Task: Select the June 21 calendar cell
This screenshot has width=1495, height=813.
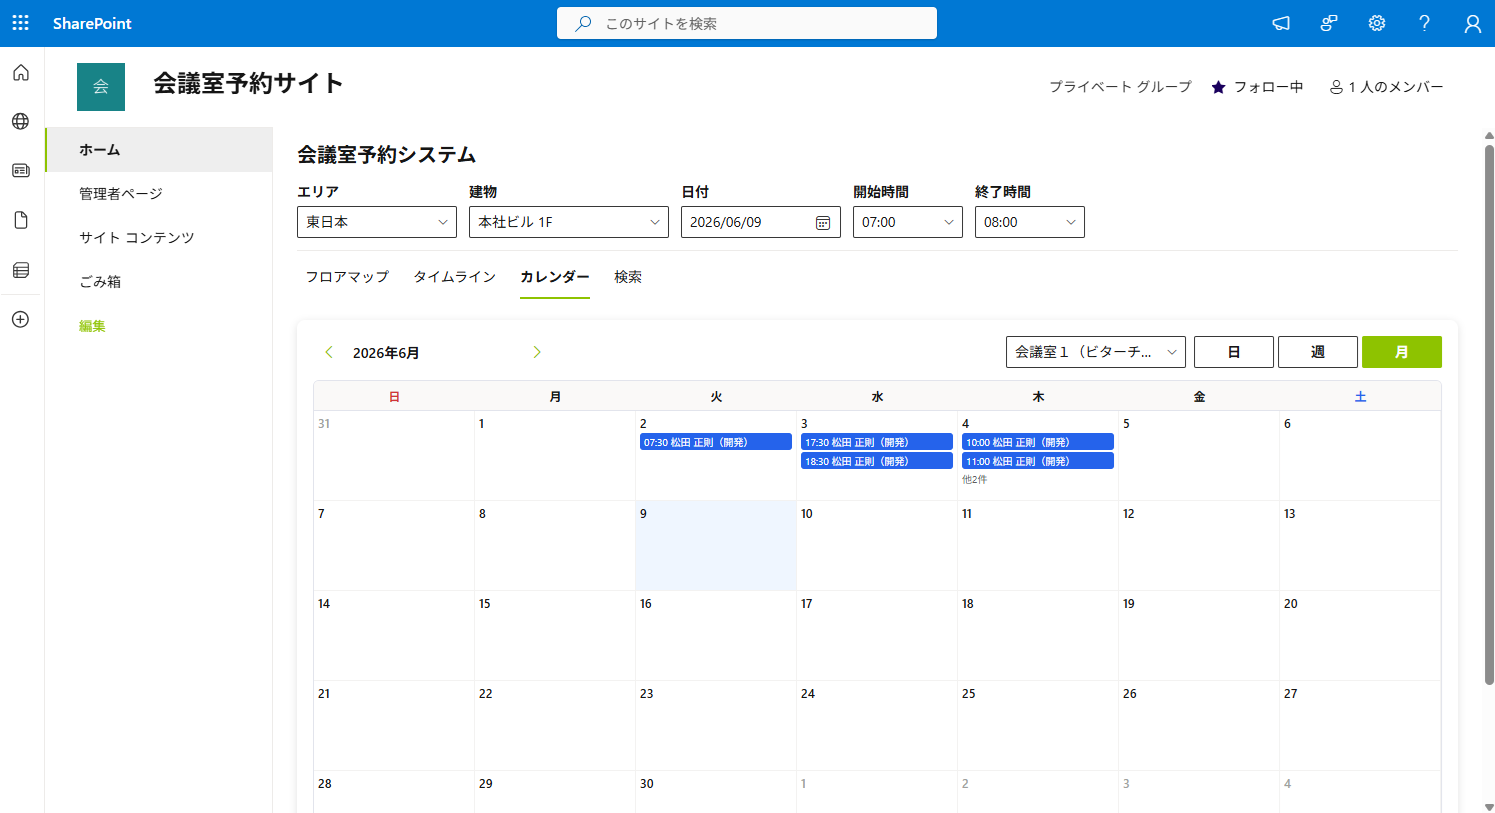Action: pyautogui.click(x=394, y=726)
